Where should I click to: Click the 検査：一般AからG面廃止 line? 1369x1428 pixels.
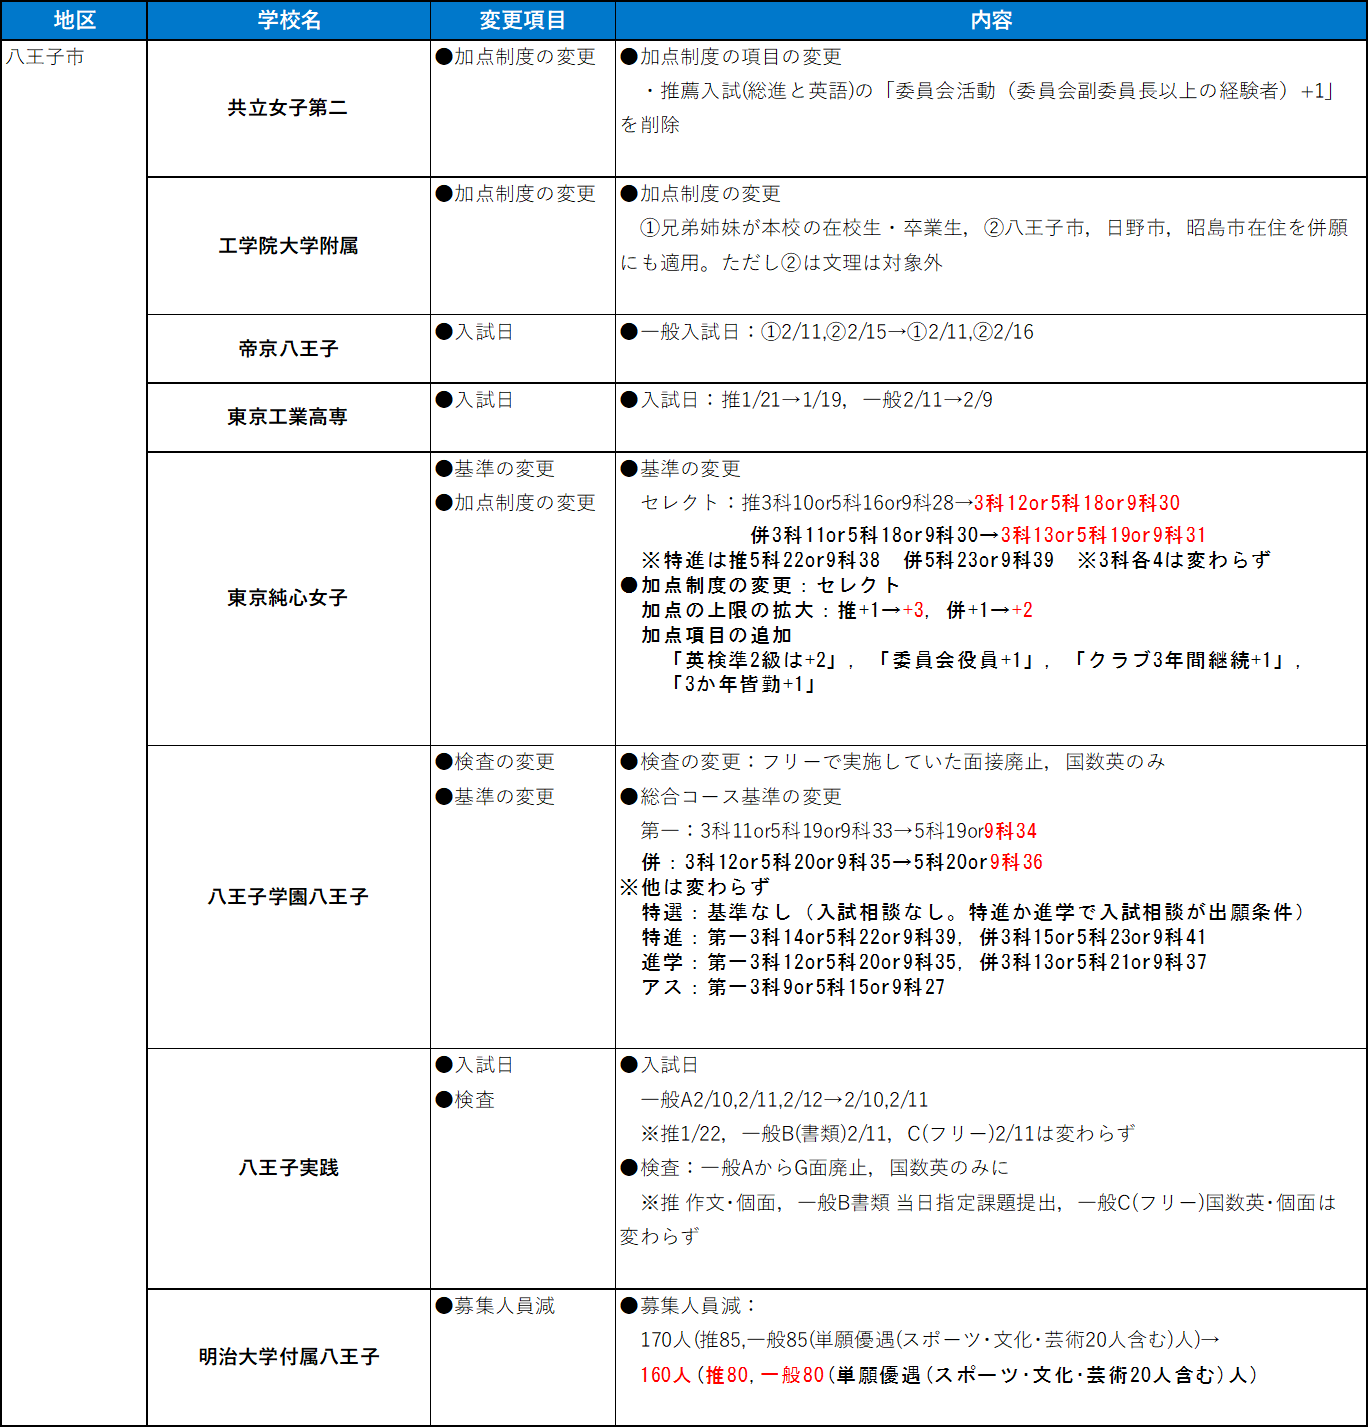click(x=815, y=1168)
